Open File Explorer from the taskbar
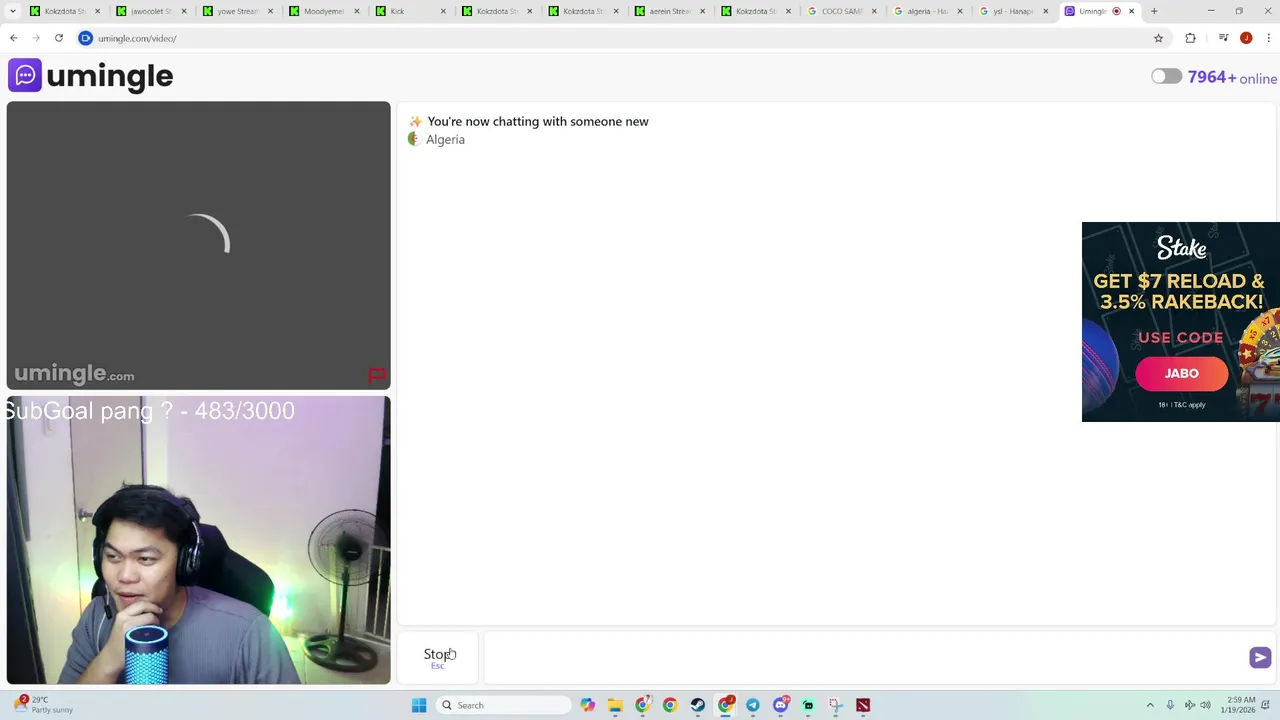The height and width of the screenshot is (720, 1280). [x=615, y=705]
